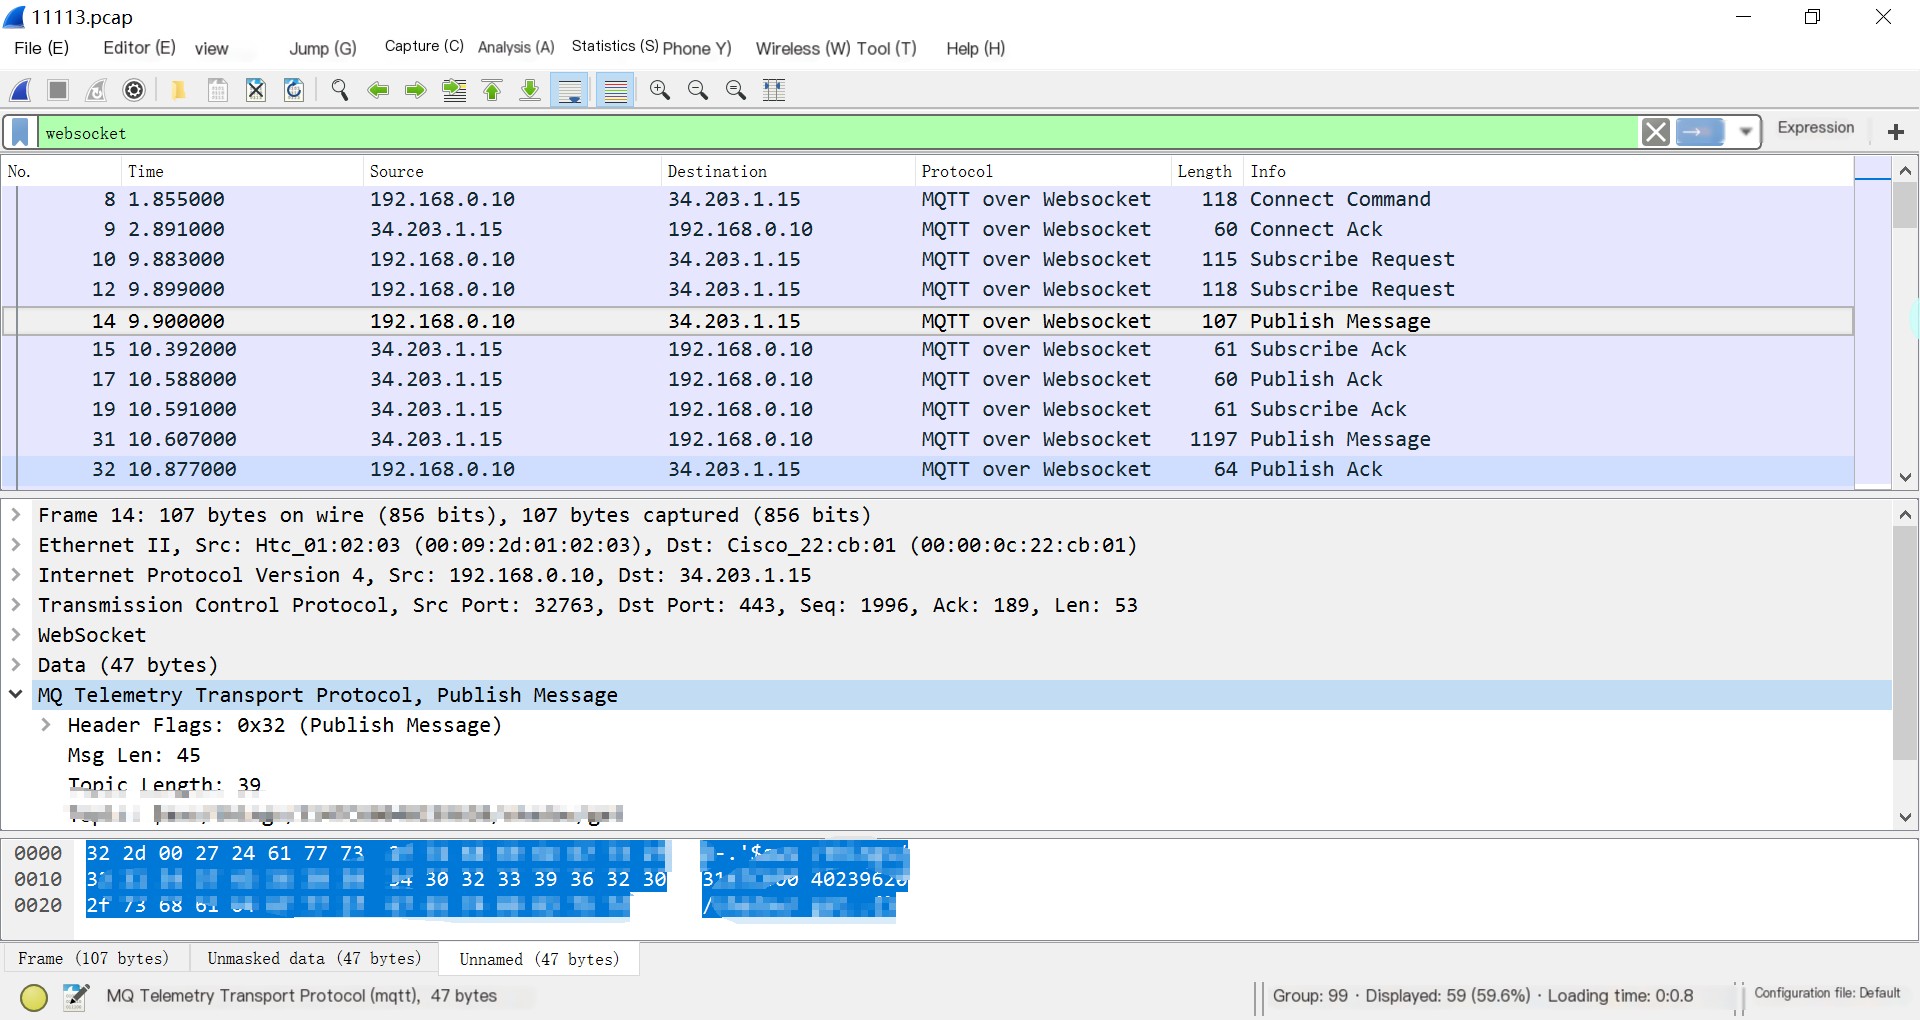Switch to the Unmasked data tab
1920x1020 pixels.
pos(314,958)
